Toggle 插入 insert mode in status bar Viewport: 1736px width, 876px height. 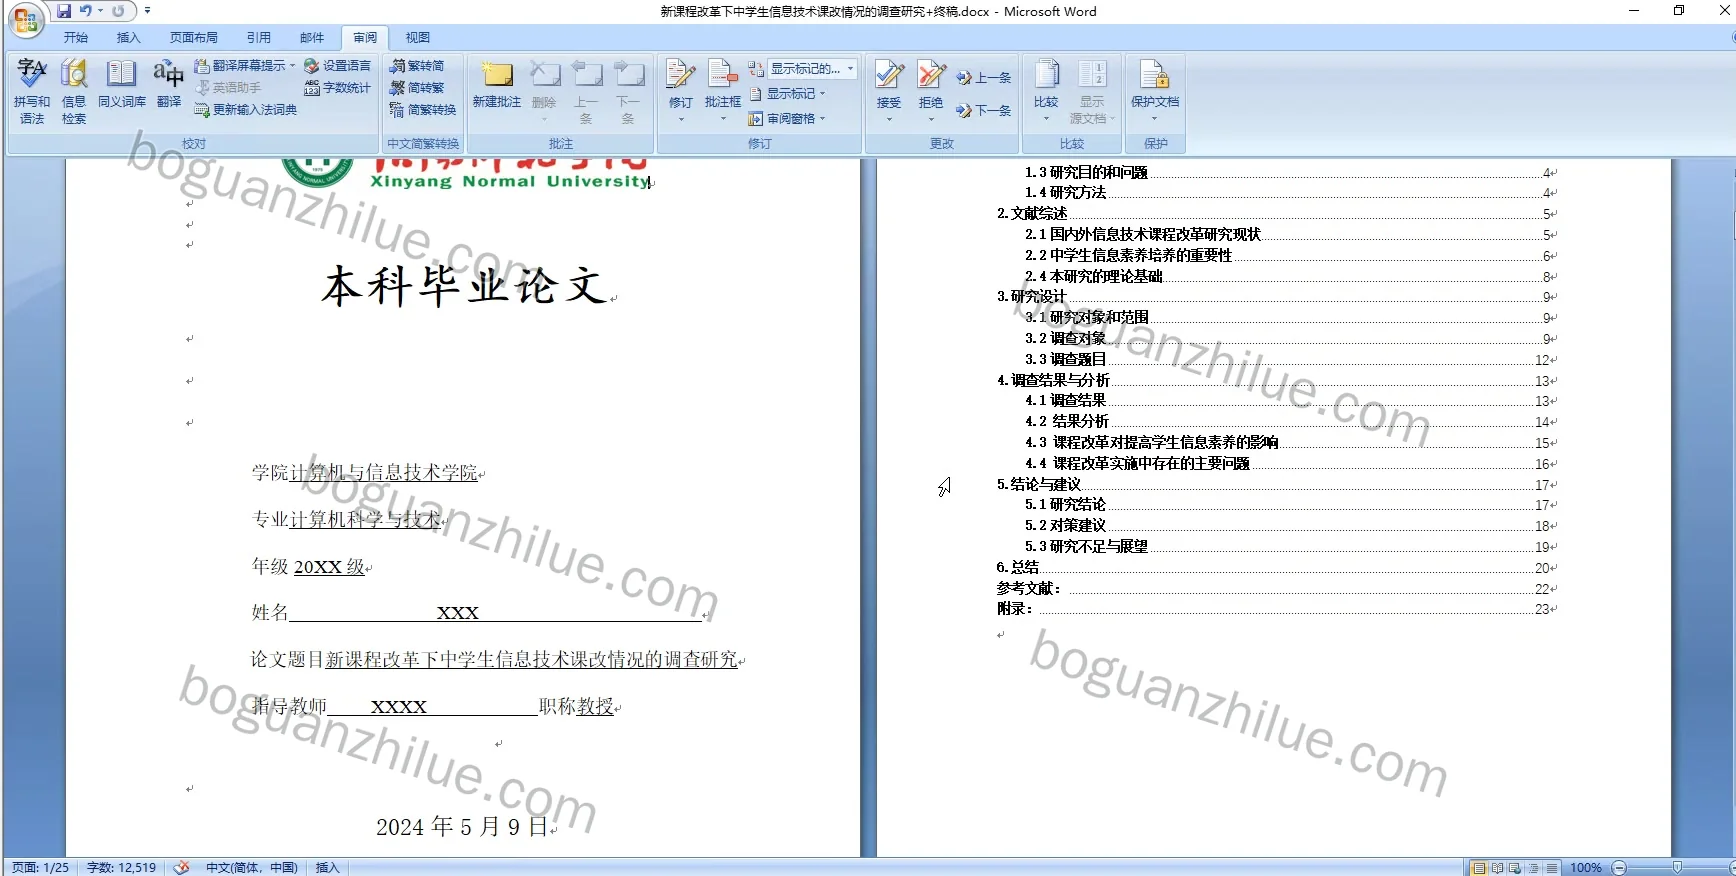click(x=328, y=868)
